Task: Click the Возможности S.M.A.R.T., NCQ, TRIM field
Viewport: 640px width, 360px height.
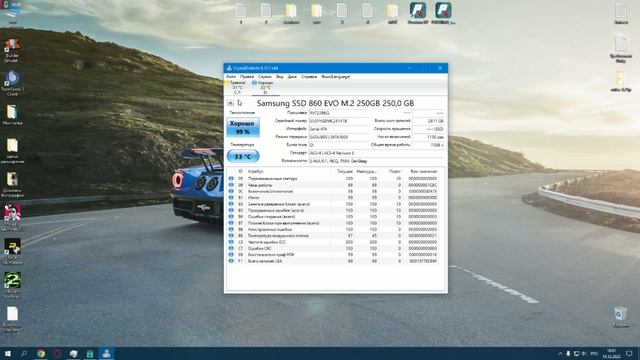Action: point(377,161)
